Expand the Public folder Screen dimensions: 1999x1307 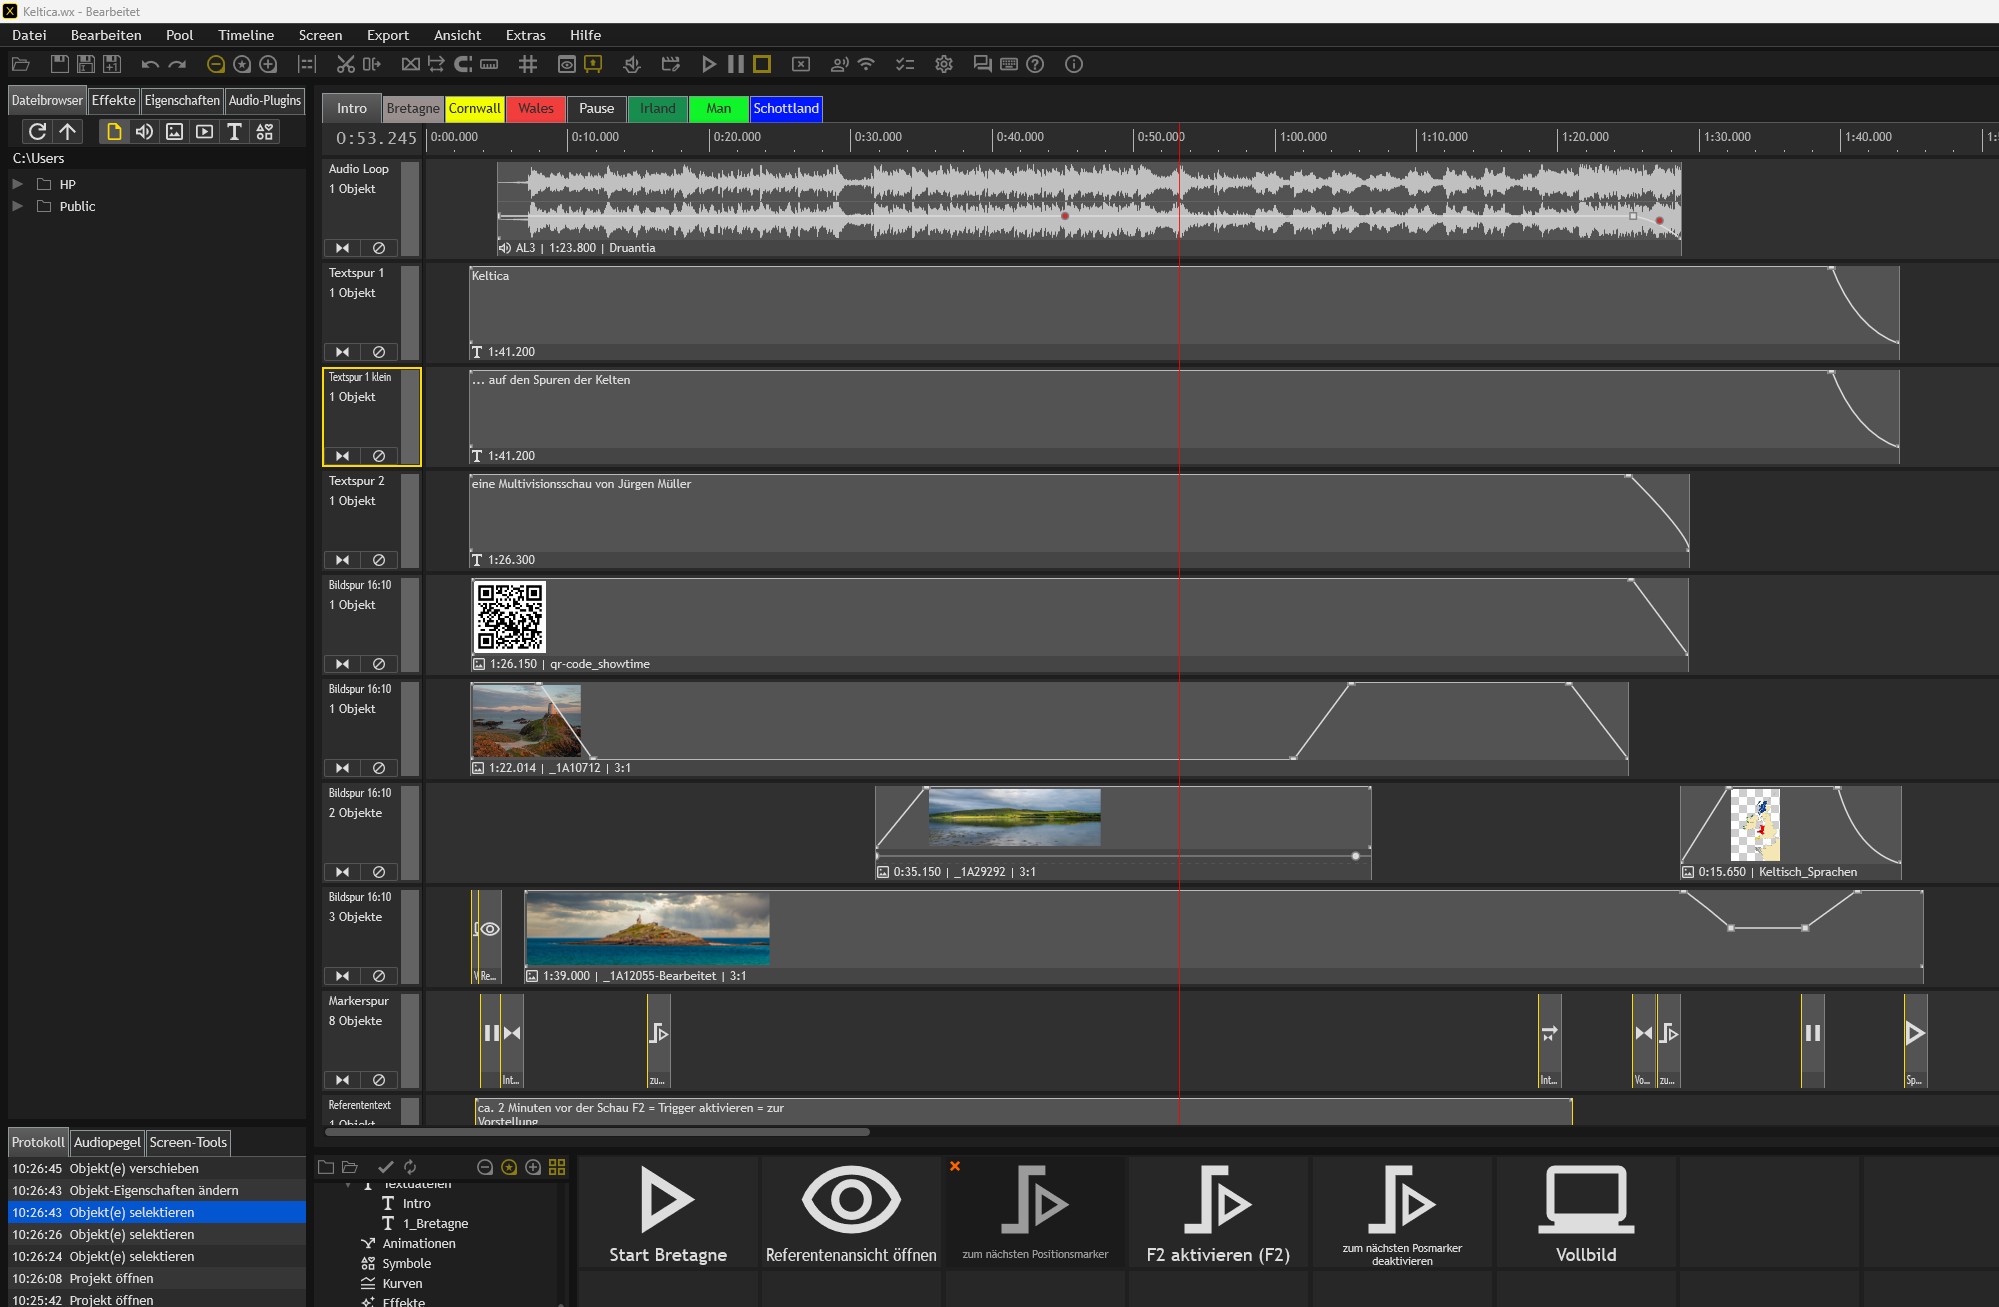click(17, 206)
